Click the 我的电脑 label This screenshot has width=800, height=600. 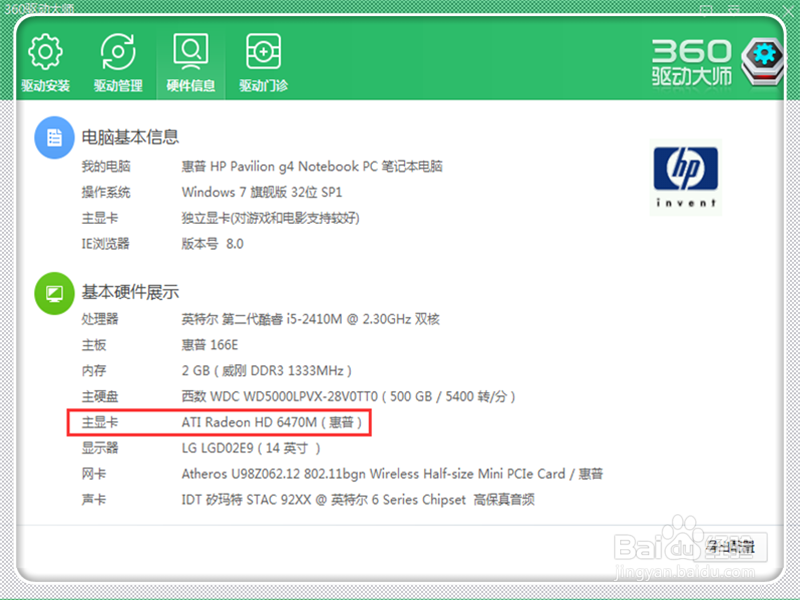tap(106, 166)
